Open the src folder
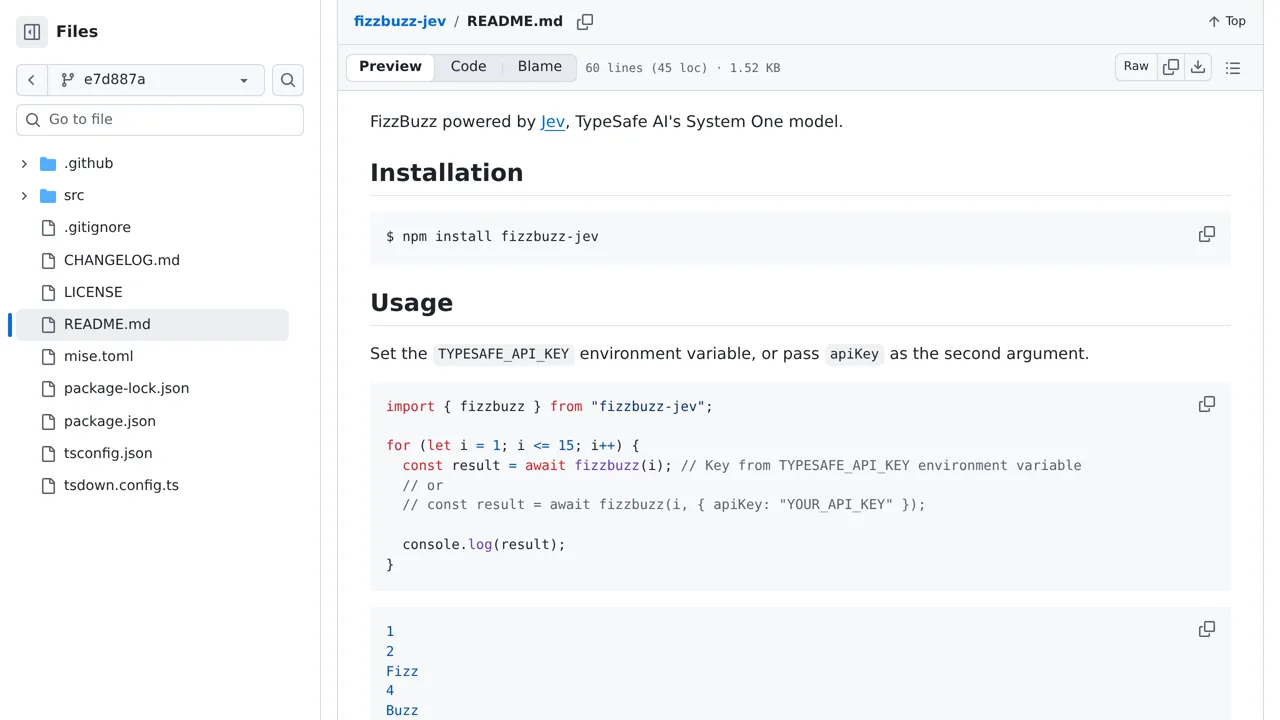This screenshot has height=720, width=1280. click(74, 195)
